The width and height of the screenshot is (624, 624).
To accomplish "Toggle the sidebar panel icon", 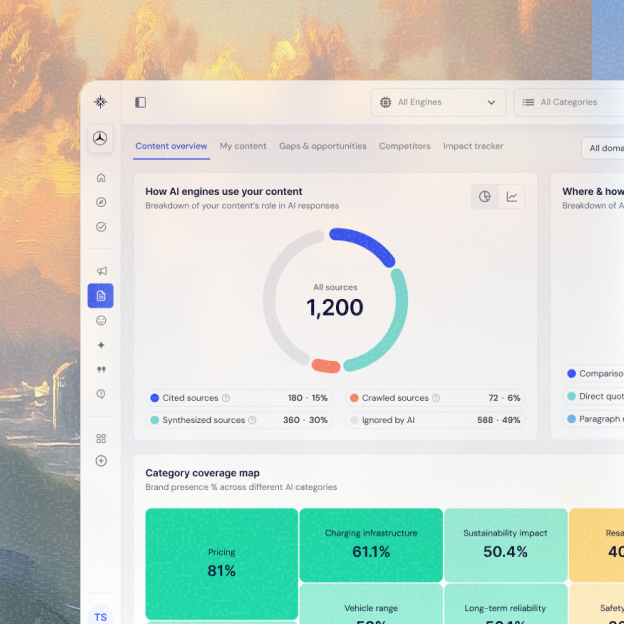I will pyautogui.click(x=140, y=102).
